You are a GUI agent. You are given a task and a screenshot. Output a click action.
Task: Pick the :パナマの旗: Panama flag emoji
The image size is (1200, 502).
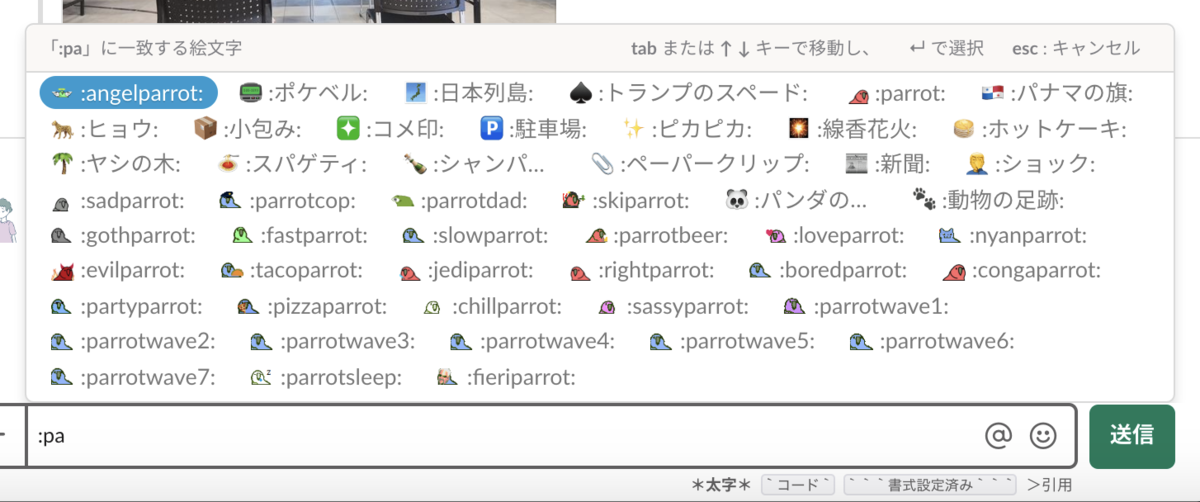(1057, 93)
